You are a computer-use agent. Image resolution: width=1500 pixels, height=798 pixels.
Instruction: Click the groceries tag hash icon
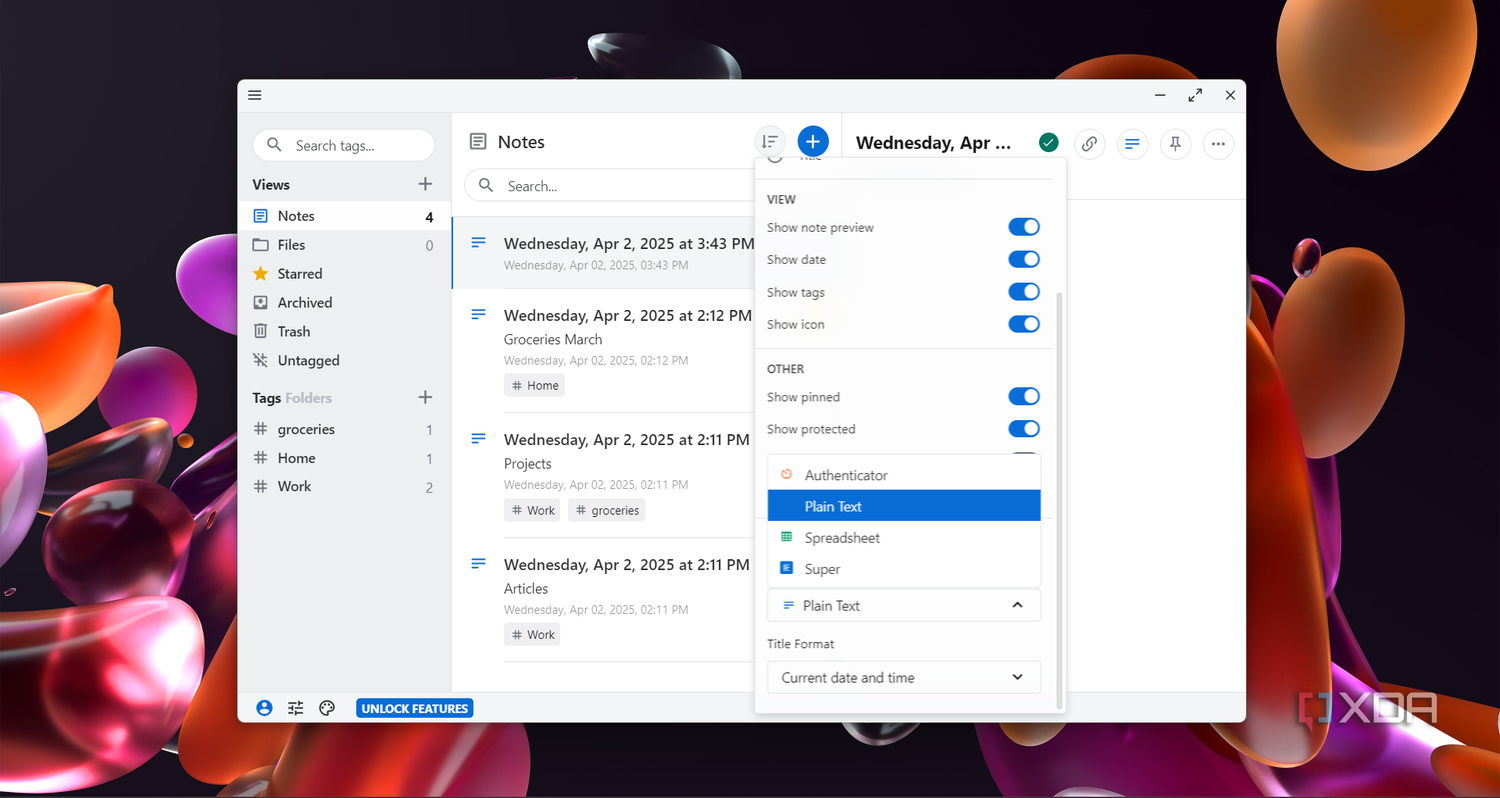[260, 429]
